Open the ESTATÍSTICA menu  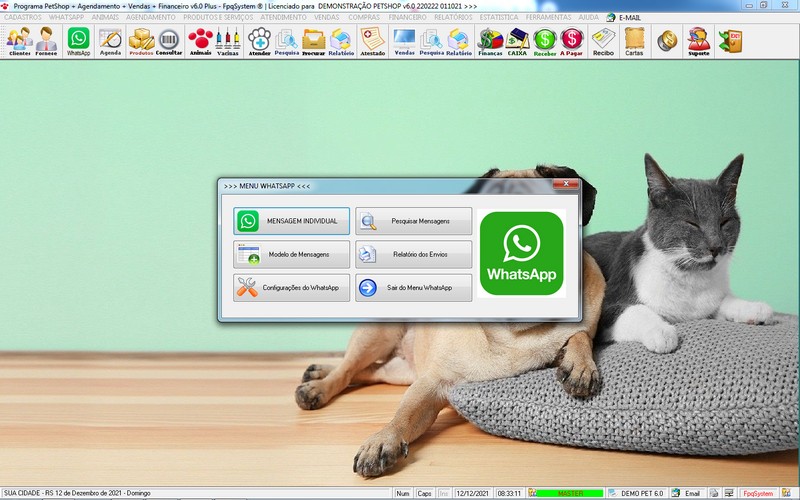coord(499,17)
